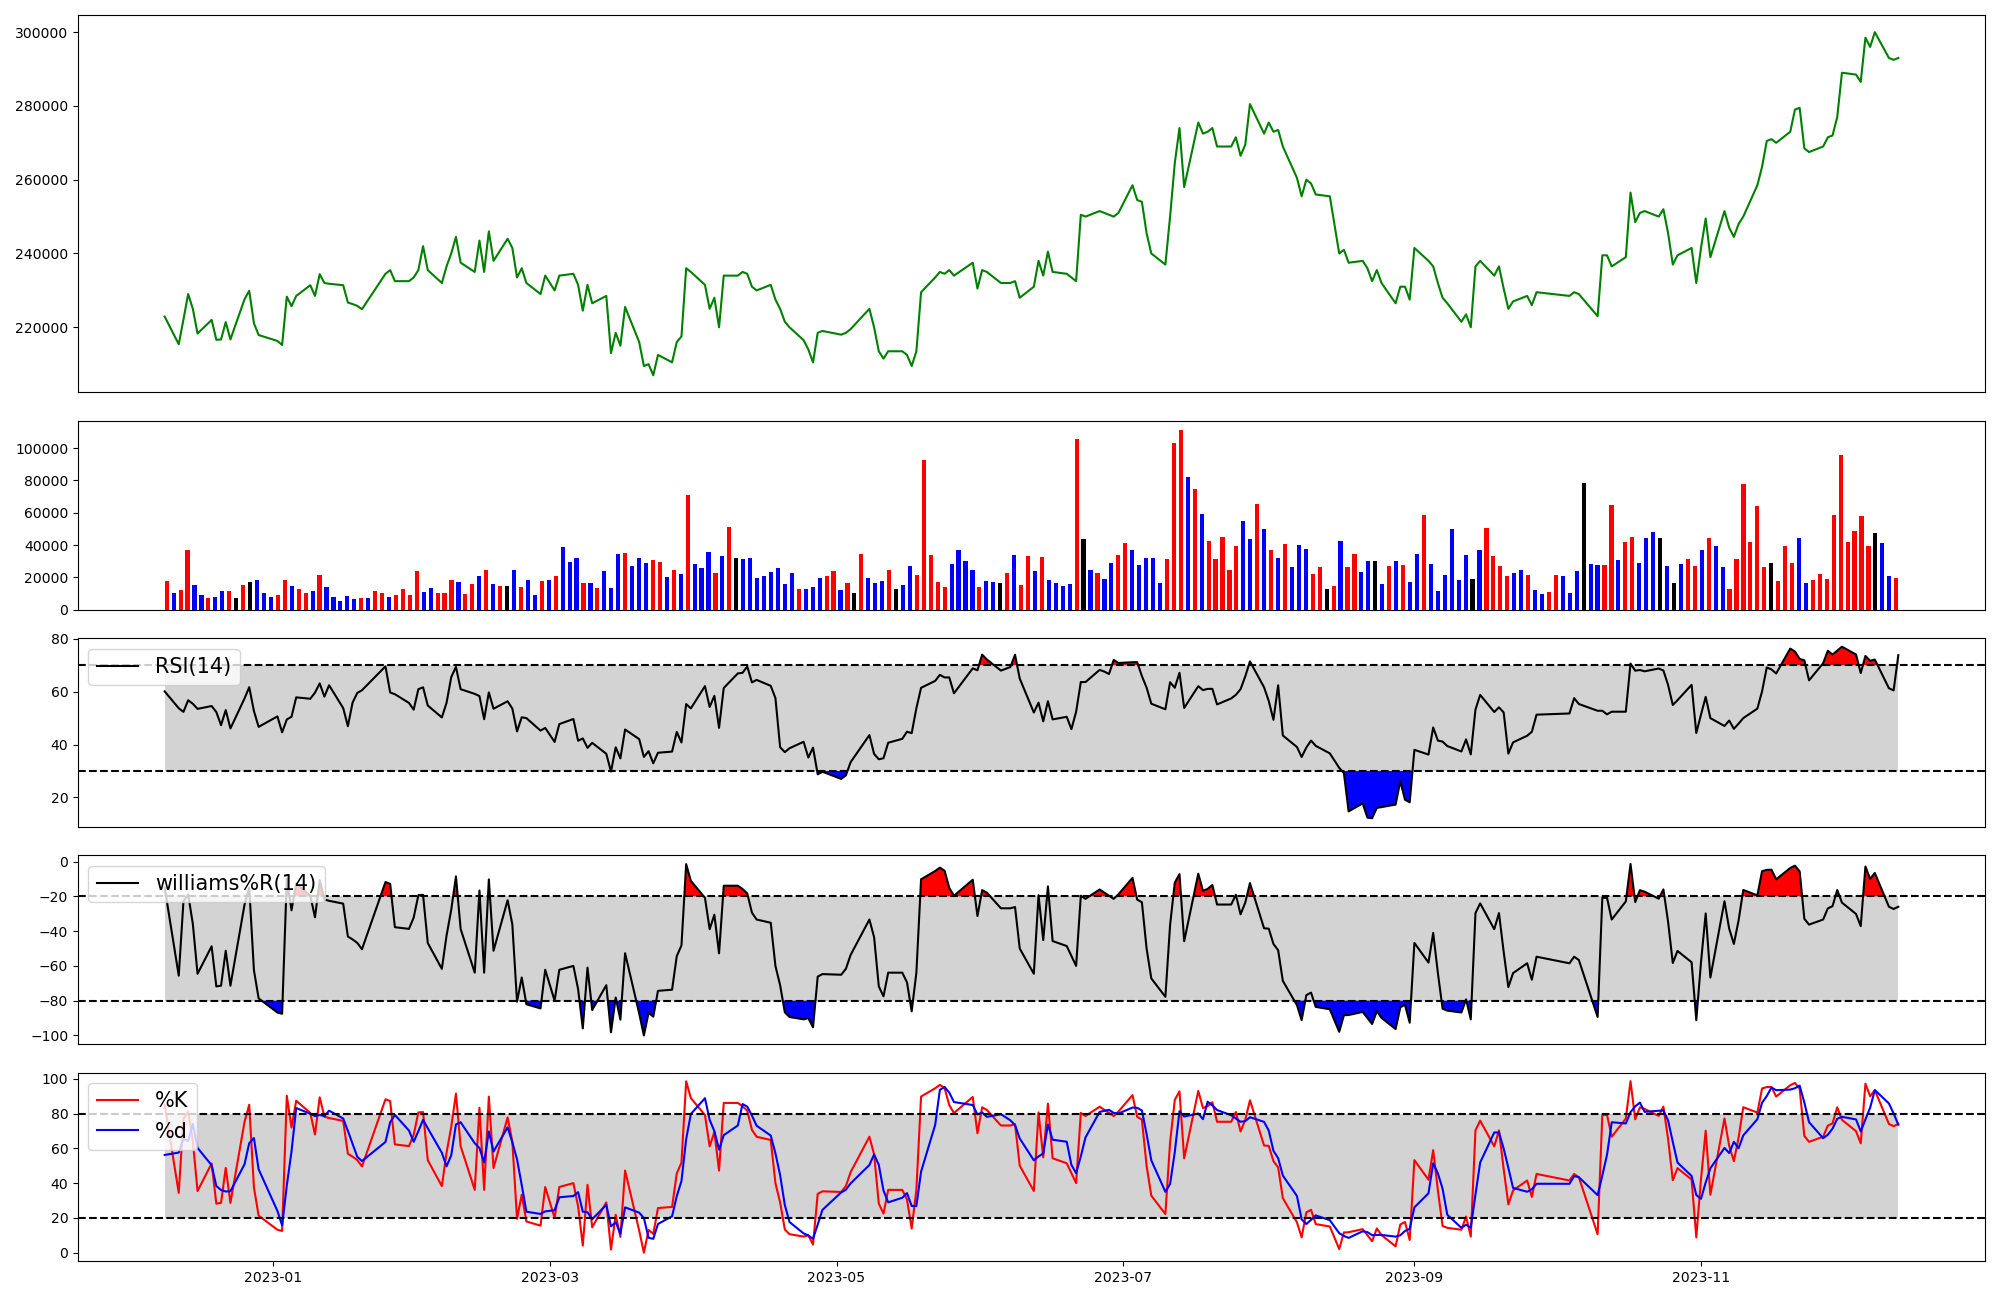The width and height of the screenshot is (2000, 1300).
Task: Click the tallest red volume bar in July
Action: coord(1181,520)
